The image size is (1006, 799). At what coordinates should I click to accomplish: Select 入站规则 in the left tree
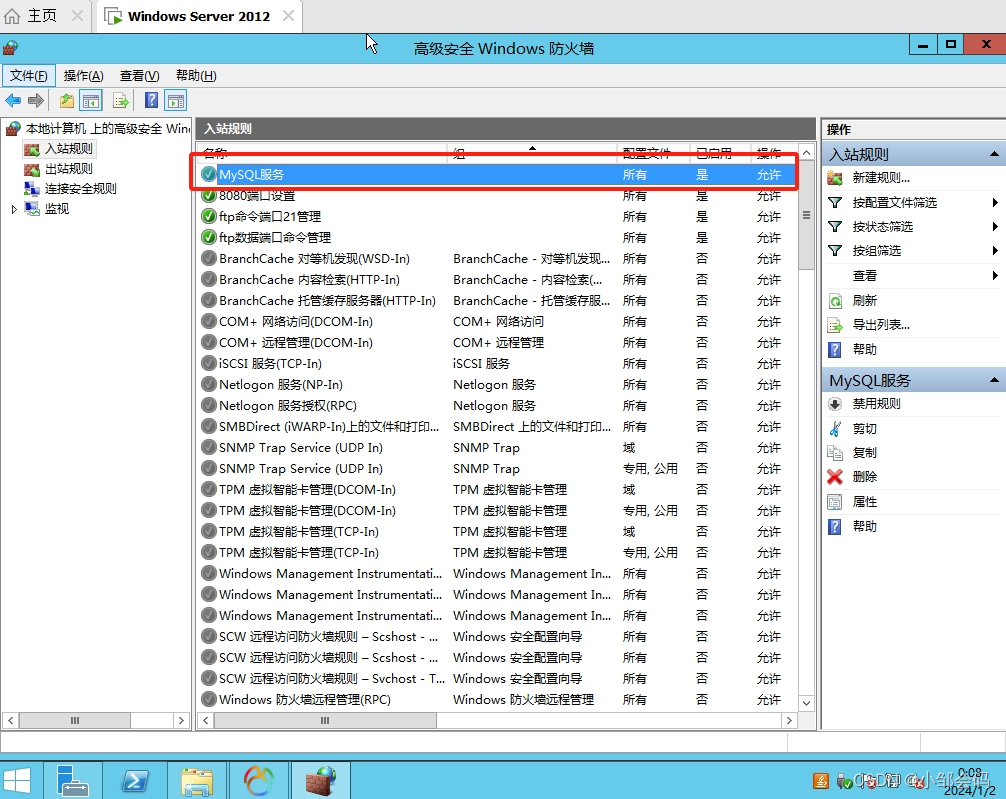(x=69, y=149)
